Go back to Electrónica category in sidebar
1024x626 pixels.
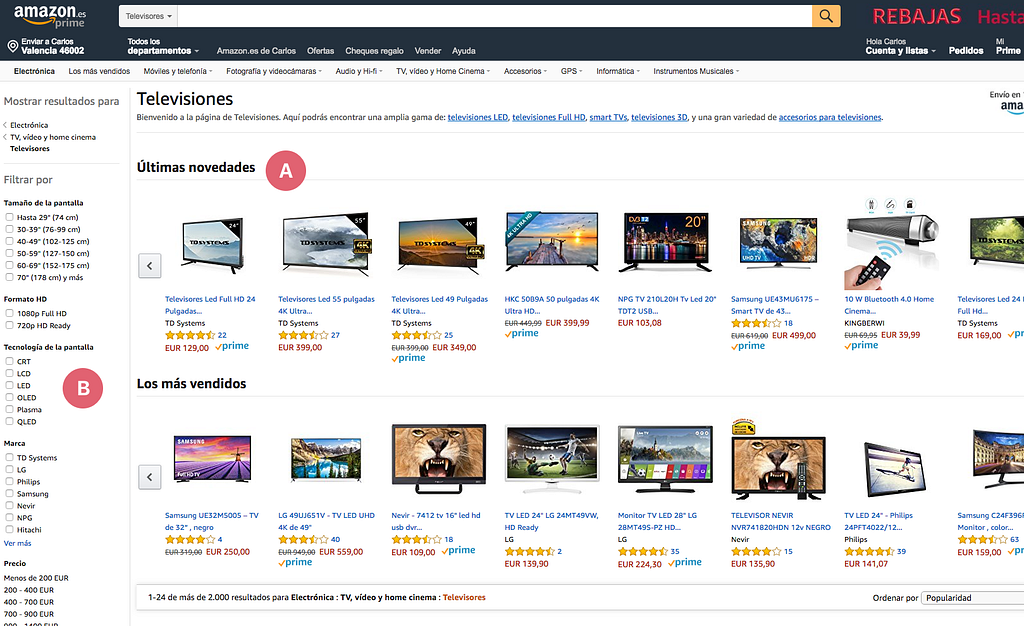tap(29, 125)
